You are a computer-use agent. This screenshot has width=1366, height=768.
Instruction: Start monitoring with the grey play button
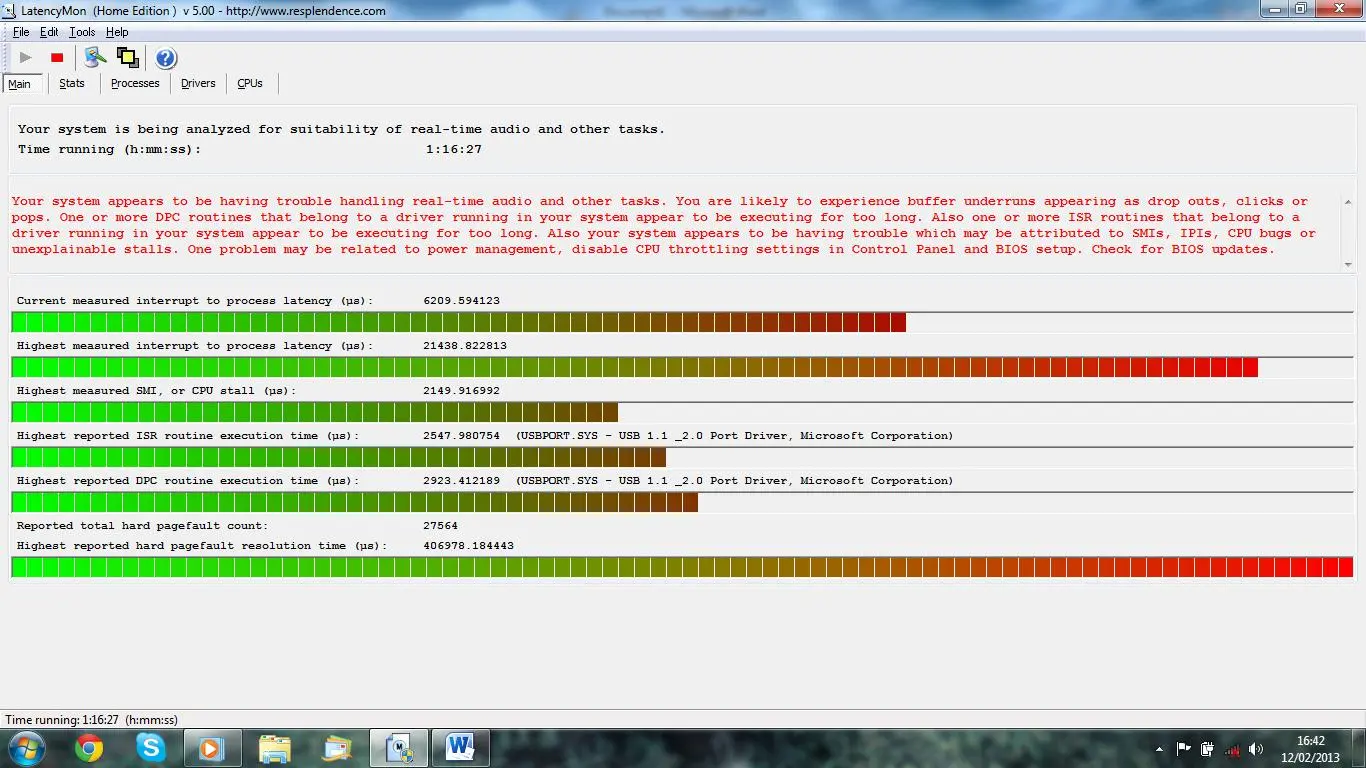[26, 58]
